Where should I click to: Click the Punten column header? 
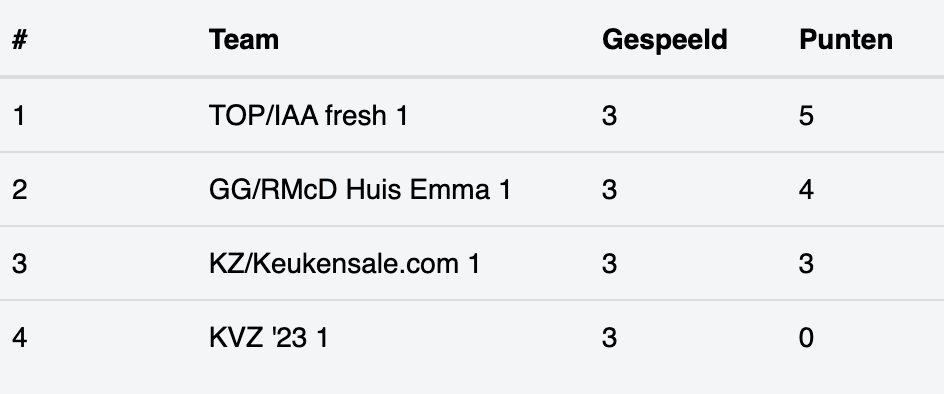[x=846, y=40]
